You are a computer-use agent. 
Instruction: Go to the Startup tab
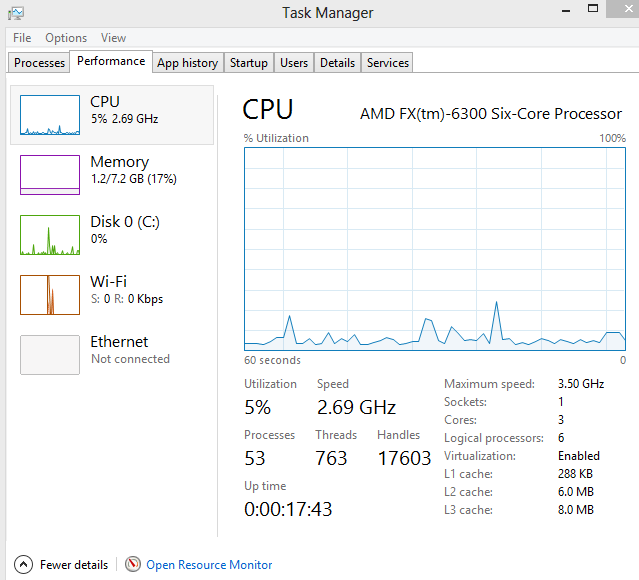(248, 63)
